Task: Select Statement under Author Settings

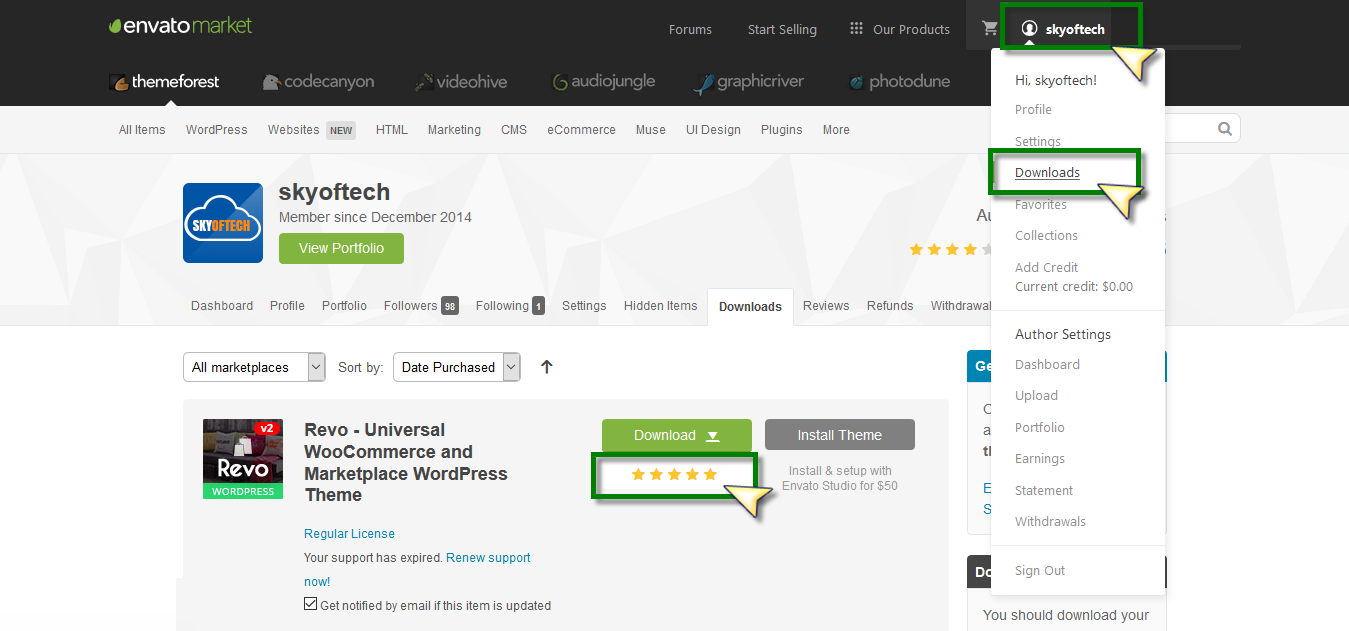Action: tap(1044, 491)
